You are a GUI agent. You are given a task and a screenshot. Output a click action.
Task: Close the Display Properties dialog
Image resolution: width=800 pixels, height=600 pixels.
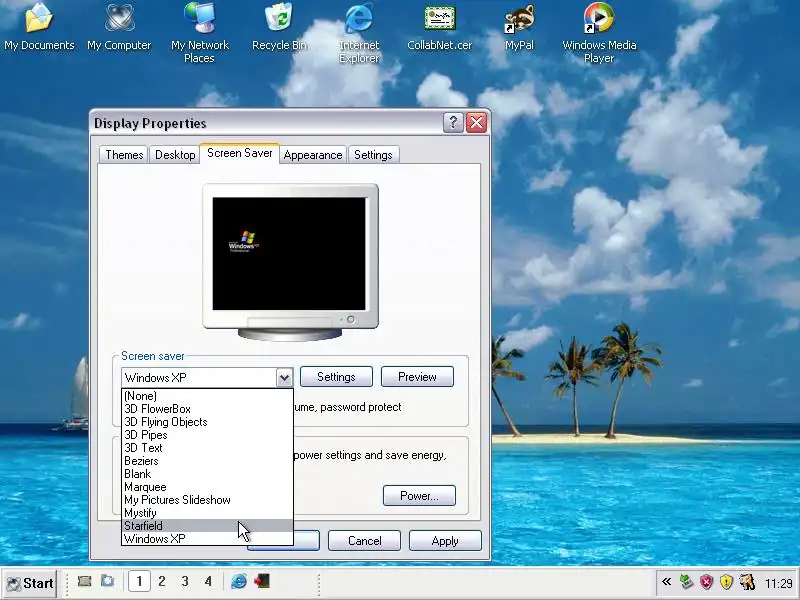tap(477, 123)
